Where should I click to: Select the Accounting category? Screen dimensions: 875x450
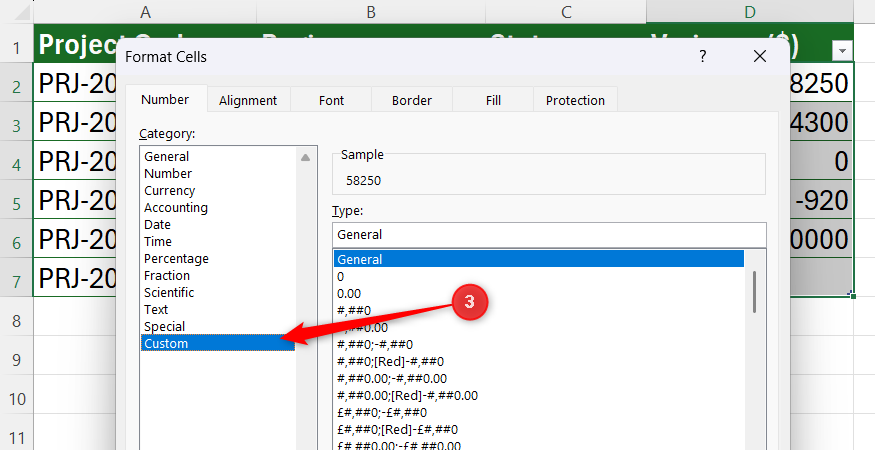click(218, 208)
